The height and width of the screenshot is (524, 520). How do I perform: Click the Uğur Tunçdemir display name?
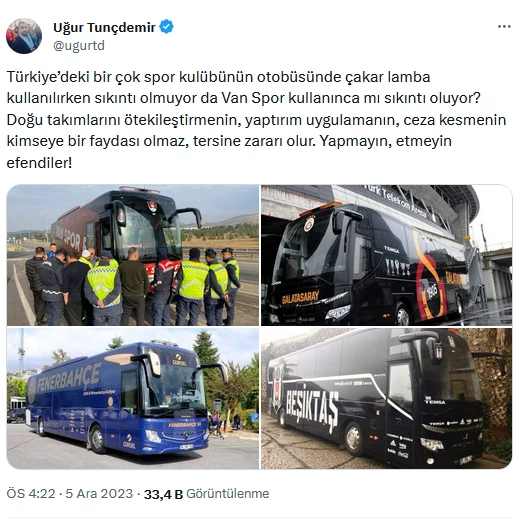(x=104, y=27)
